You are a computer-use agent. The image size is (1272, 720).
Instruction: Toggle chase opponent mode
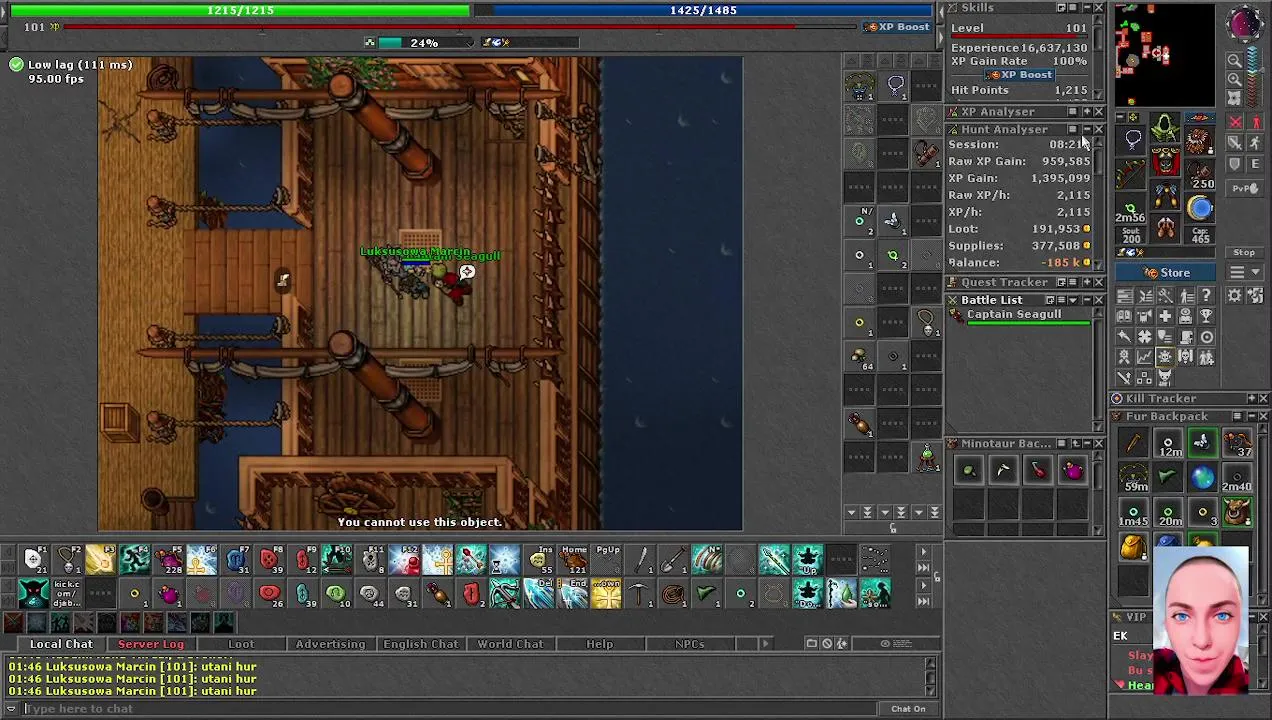tap(1256, 143)
